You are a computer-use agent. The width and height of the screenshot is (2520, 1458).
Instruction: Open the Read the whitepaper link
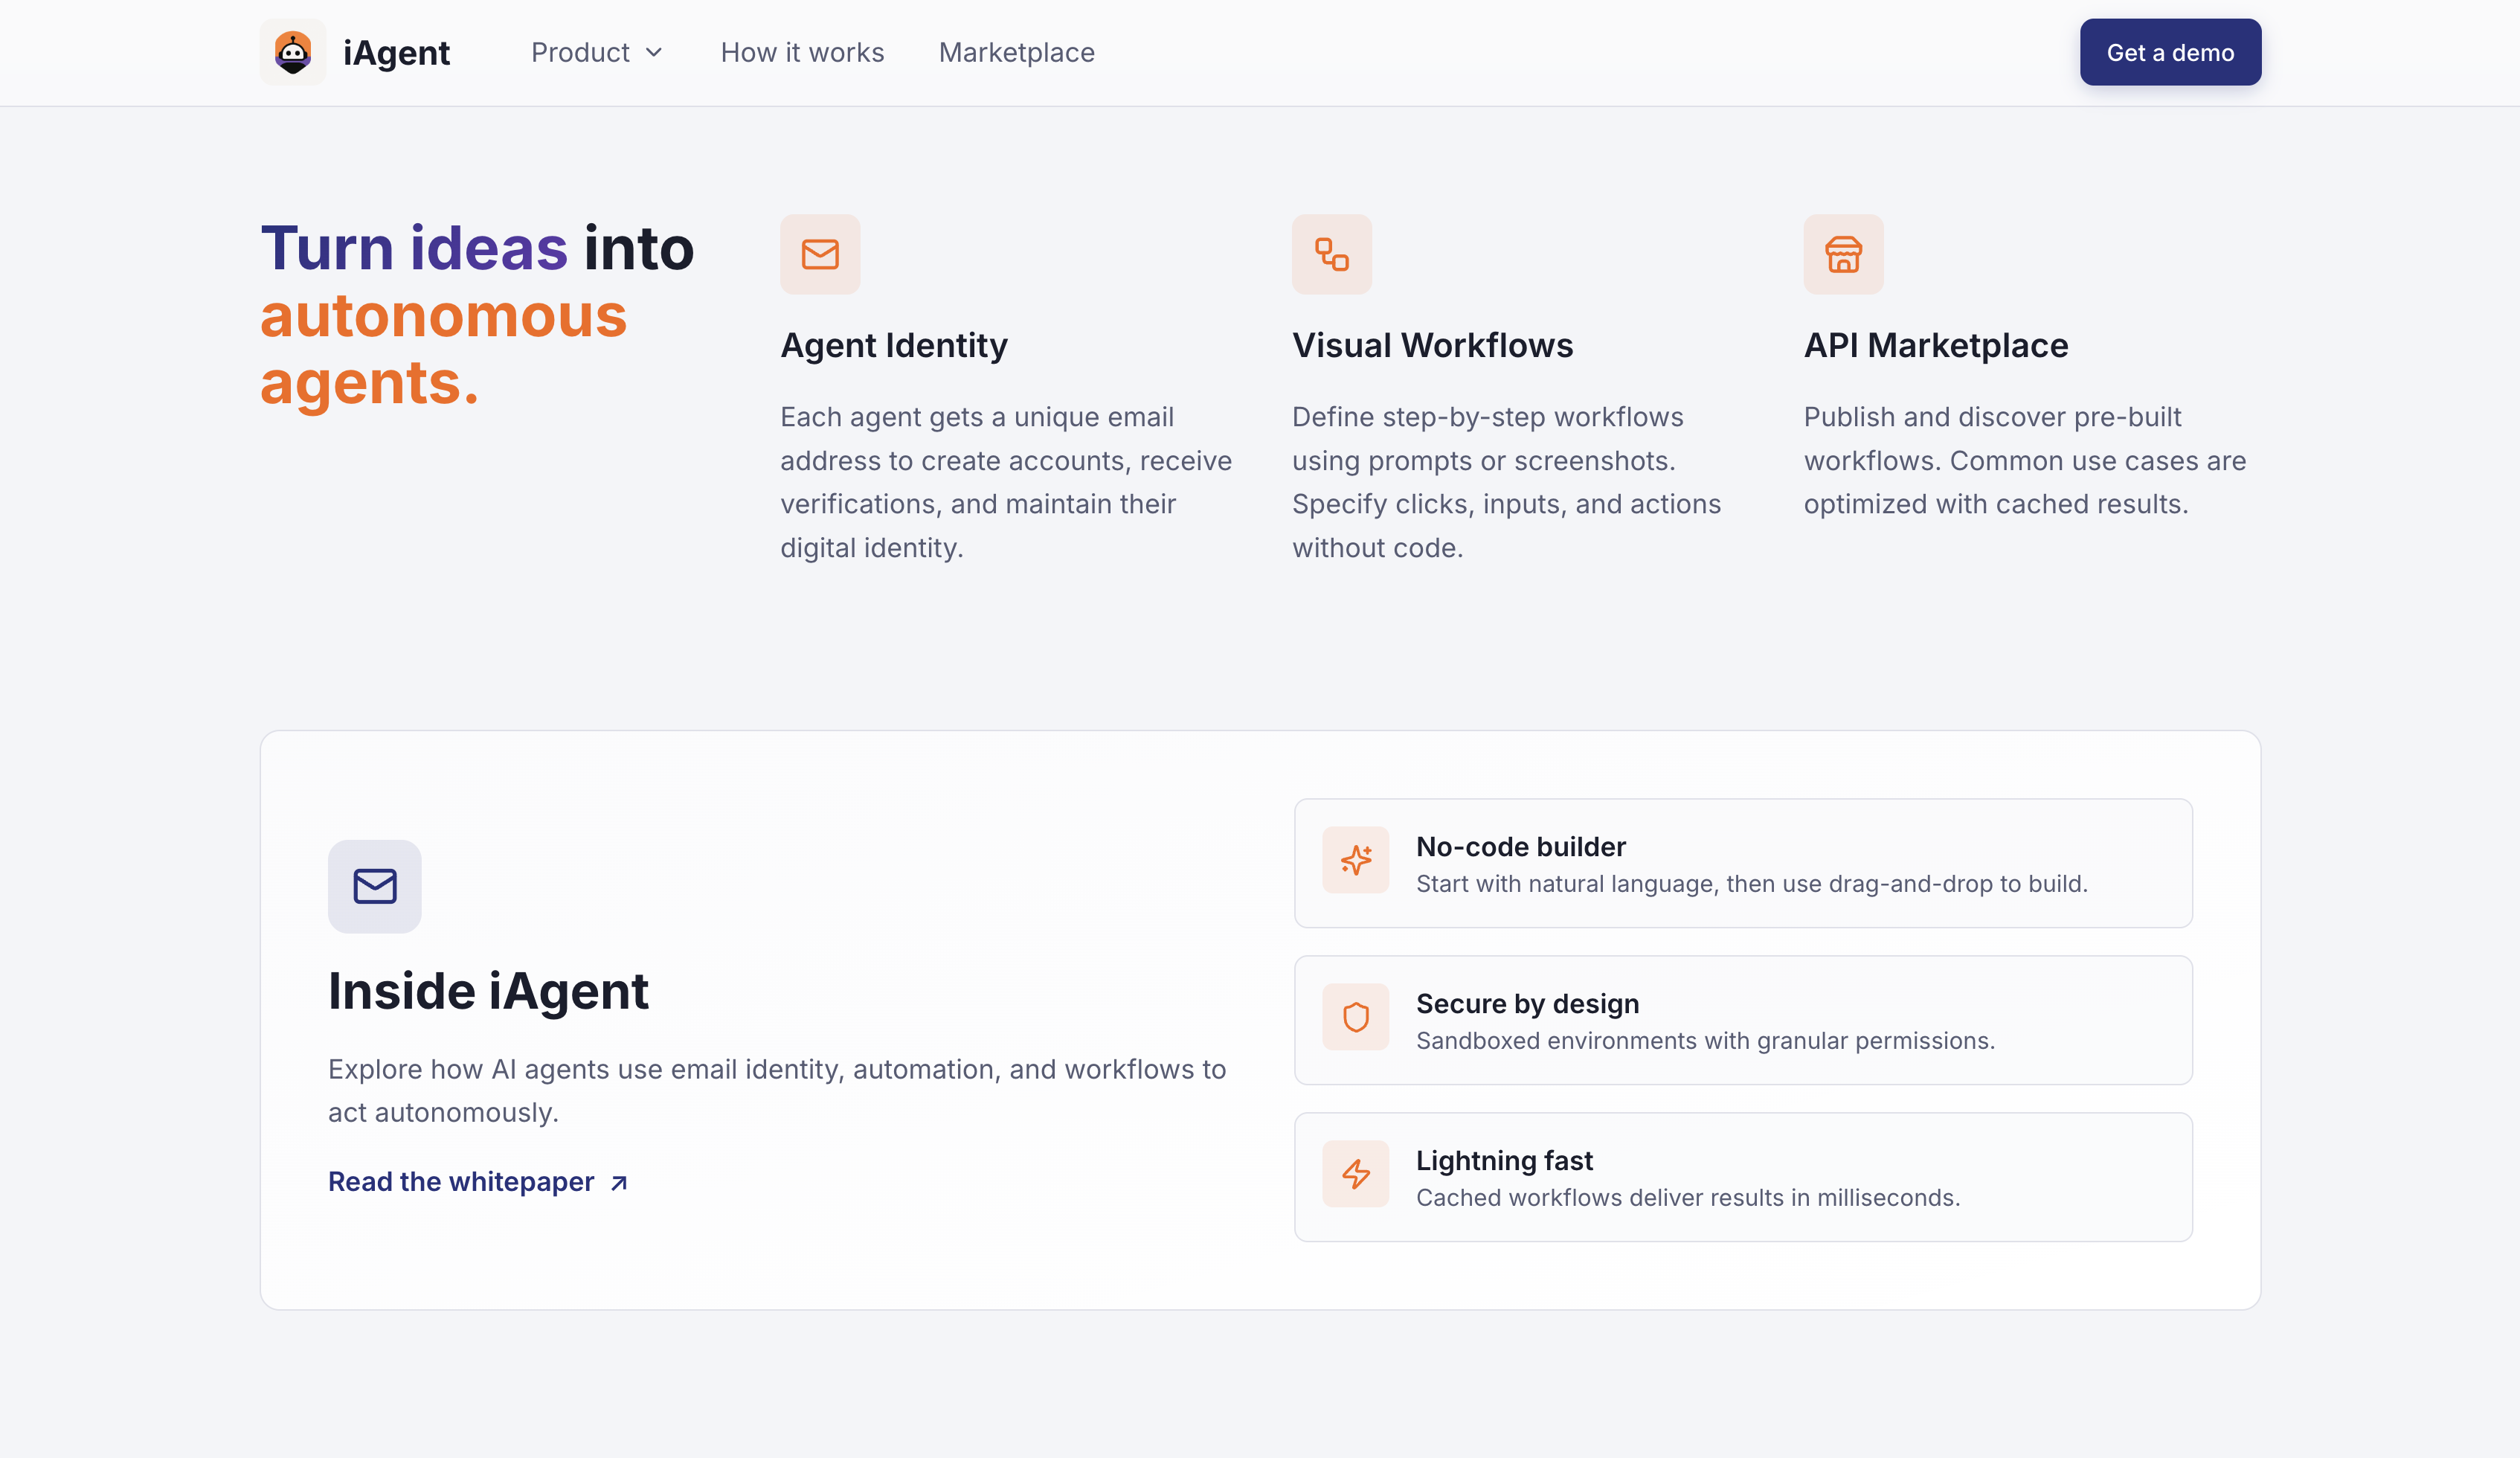click(x=462, y=1181)
